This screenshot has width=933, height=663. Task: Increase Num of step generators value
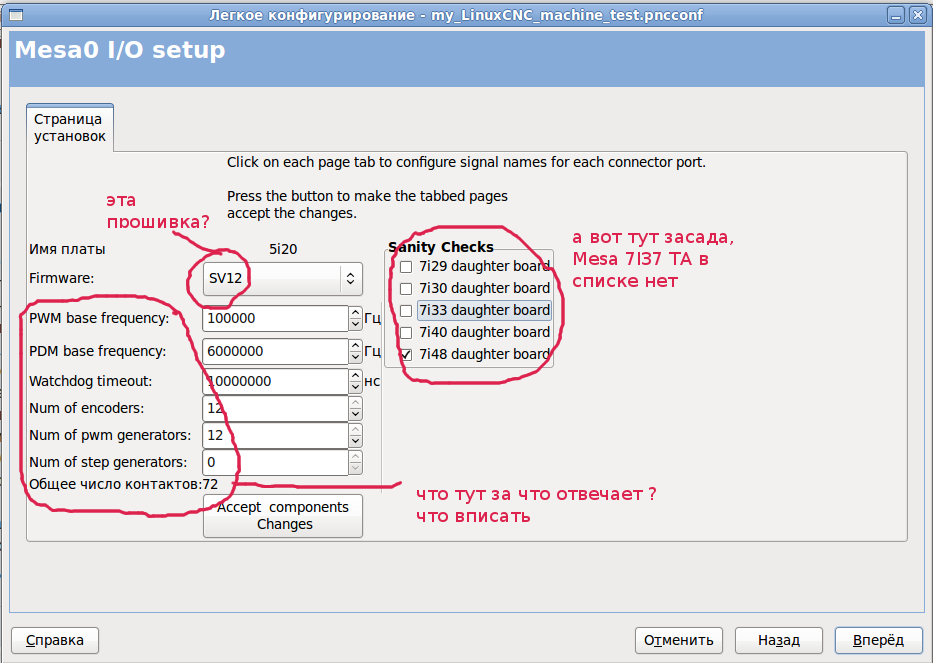point(355,456)
